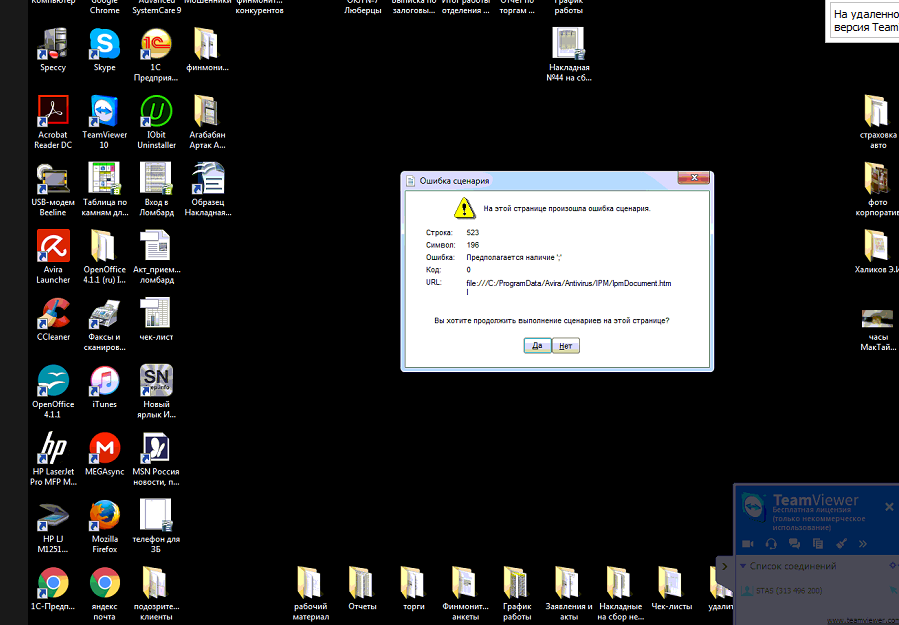Select Новый ярлык И... SN icon
The height and width of the screenshot is (625, 899).
point(156,392)
